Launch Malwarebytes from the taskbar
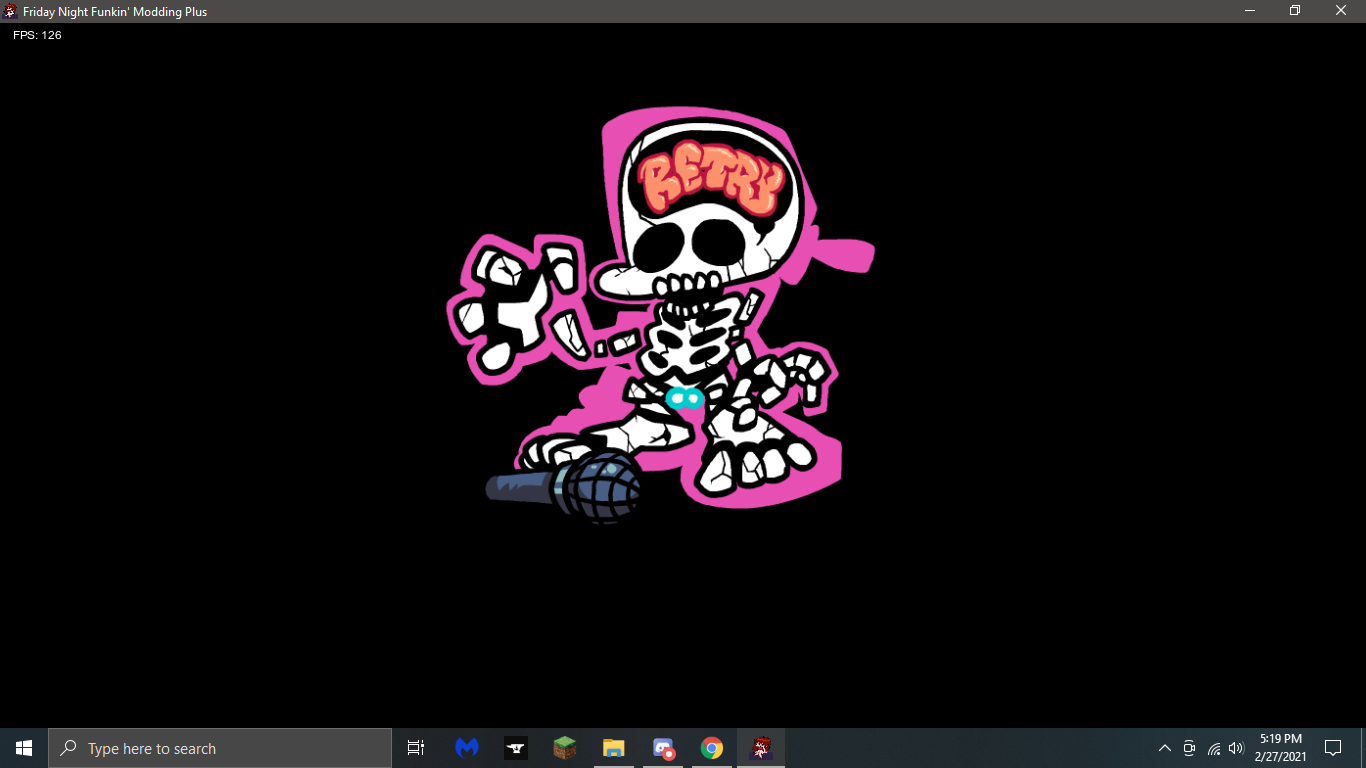 [466, 747]
